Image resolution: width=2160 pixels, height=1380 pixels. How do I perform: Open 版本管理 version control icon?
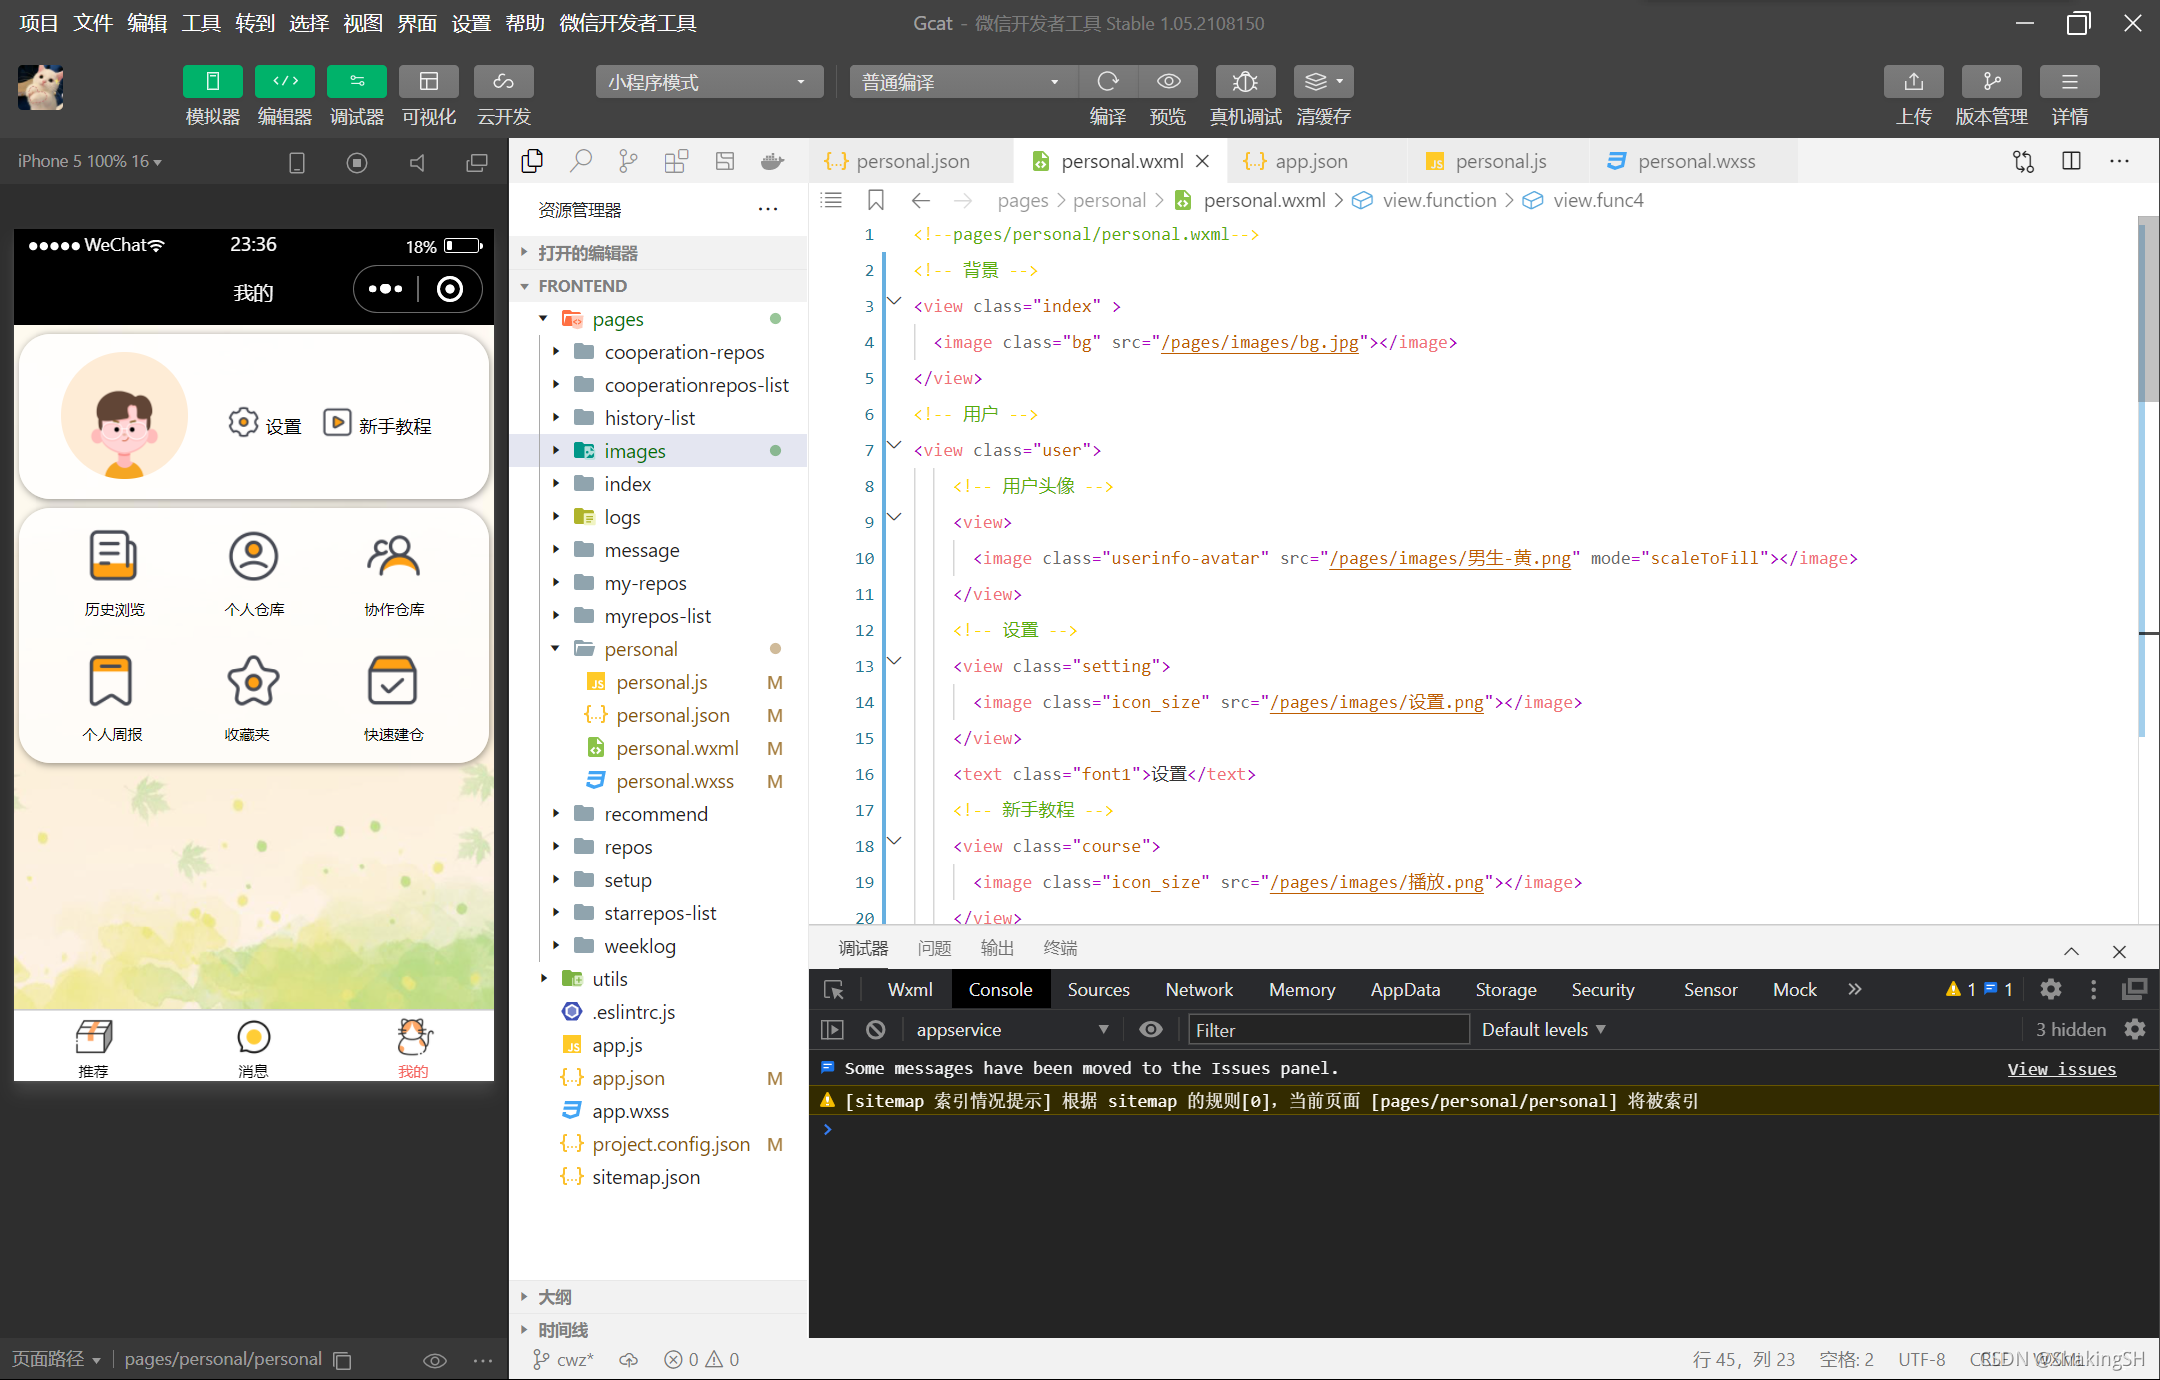(1991, 82)
